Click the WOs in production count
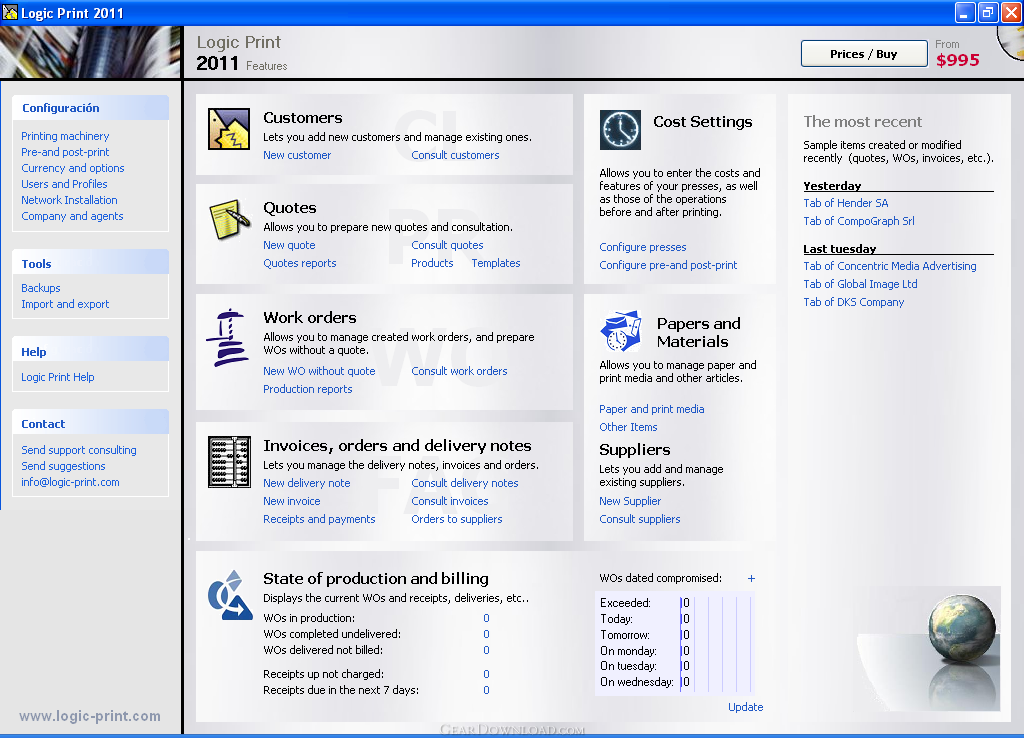Screen dimensions: 1024x738 click(486, 618)
